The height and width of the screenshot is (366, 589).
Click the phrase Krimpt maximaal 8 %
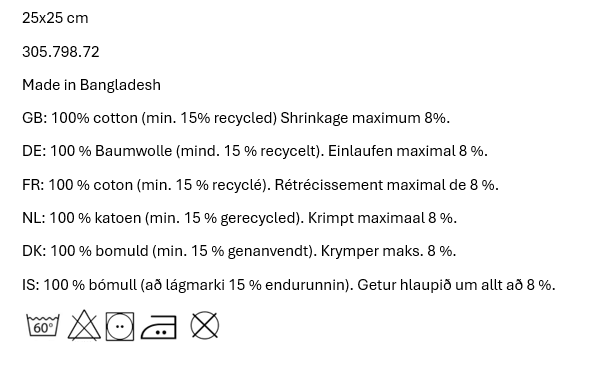[382, 218]
